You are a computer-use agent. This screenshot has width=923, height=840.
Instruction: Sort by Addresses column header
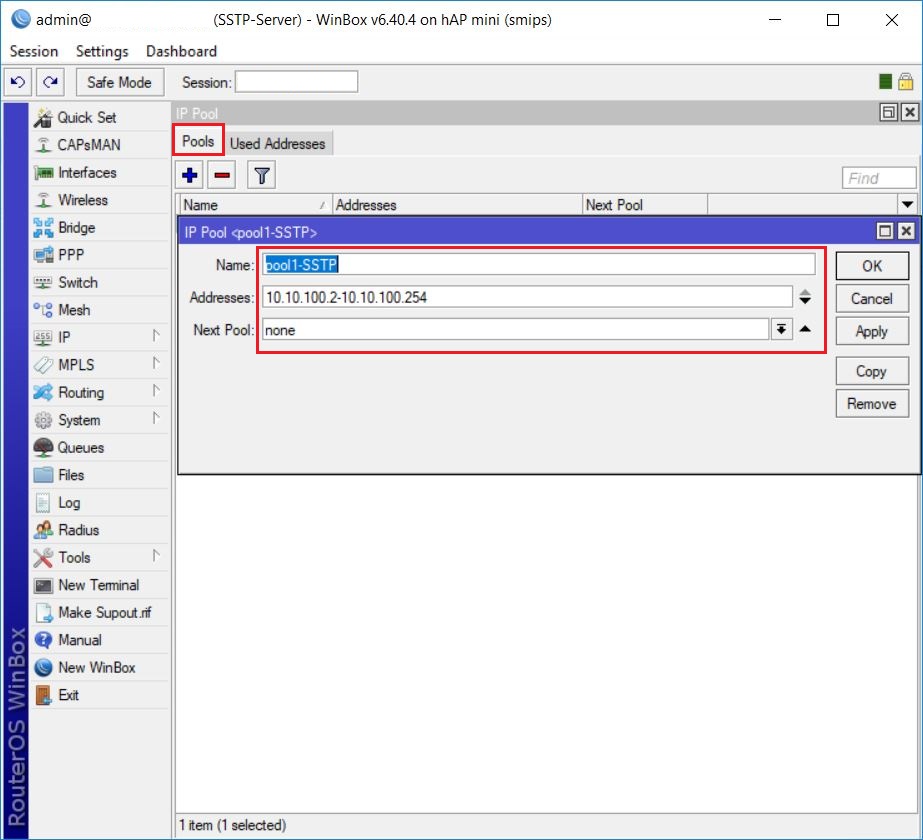(457, 205)
